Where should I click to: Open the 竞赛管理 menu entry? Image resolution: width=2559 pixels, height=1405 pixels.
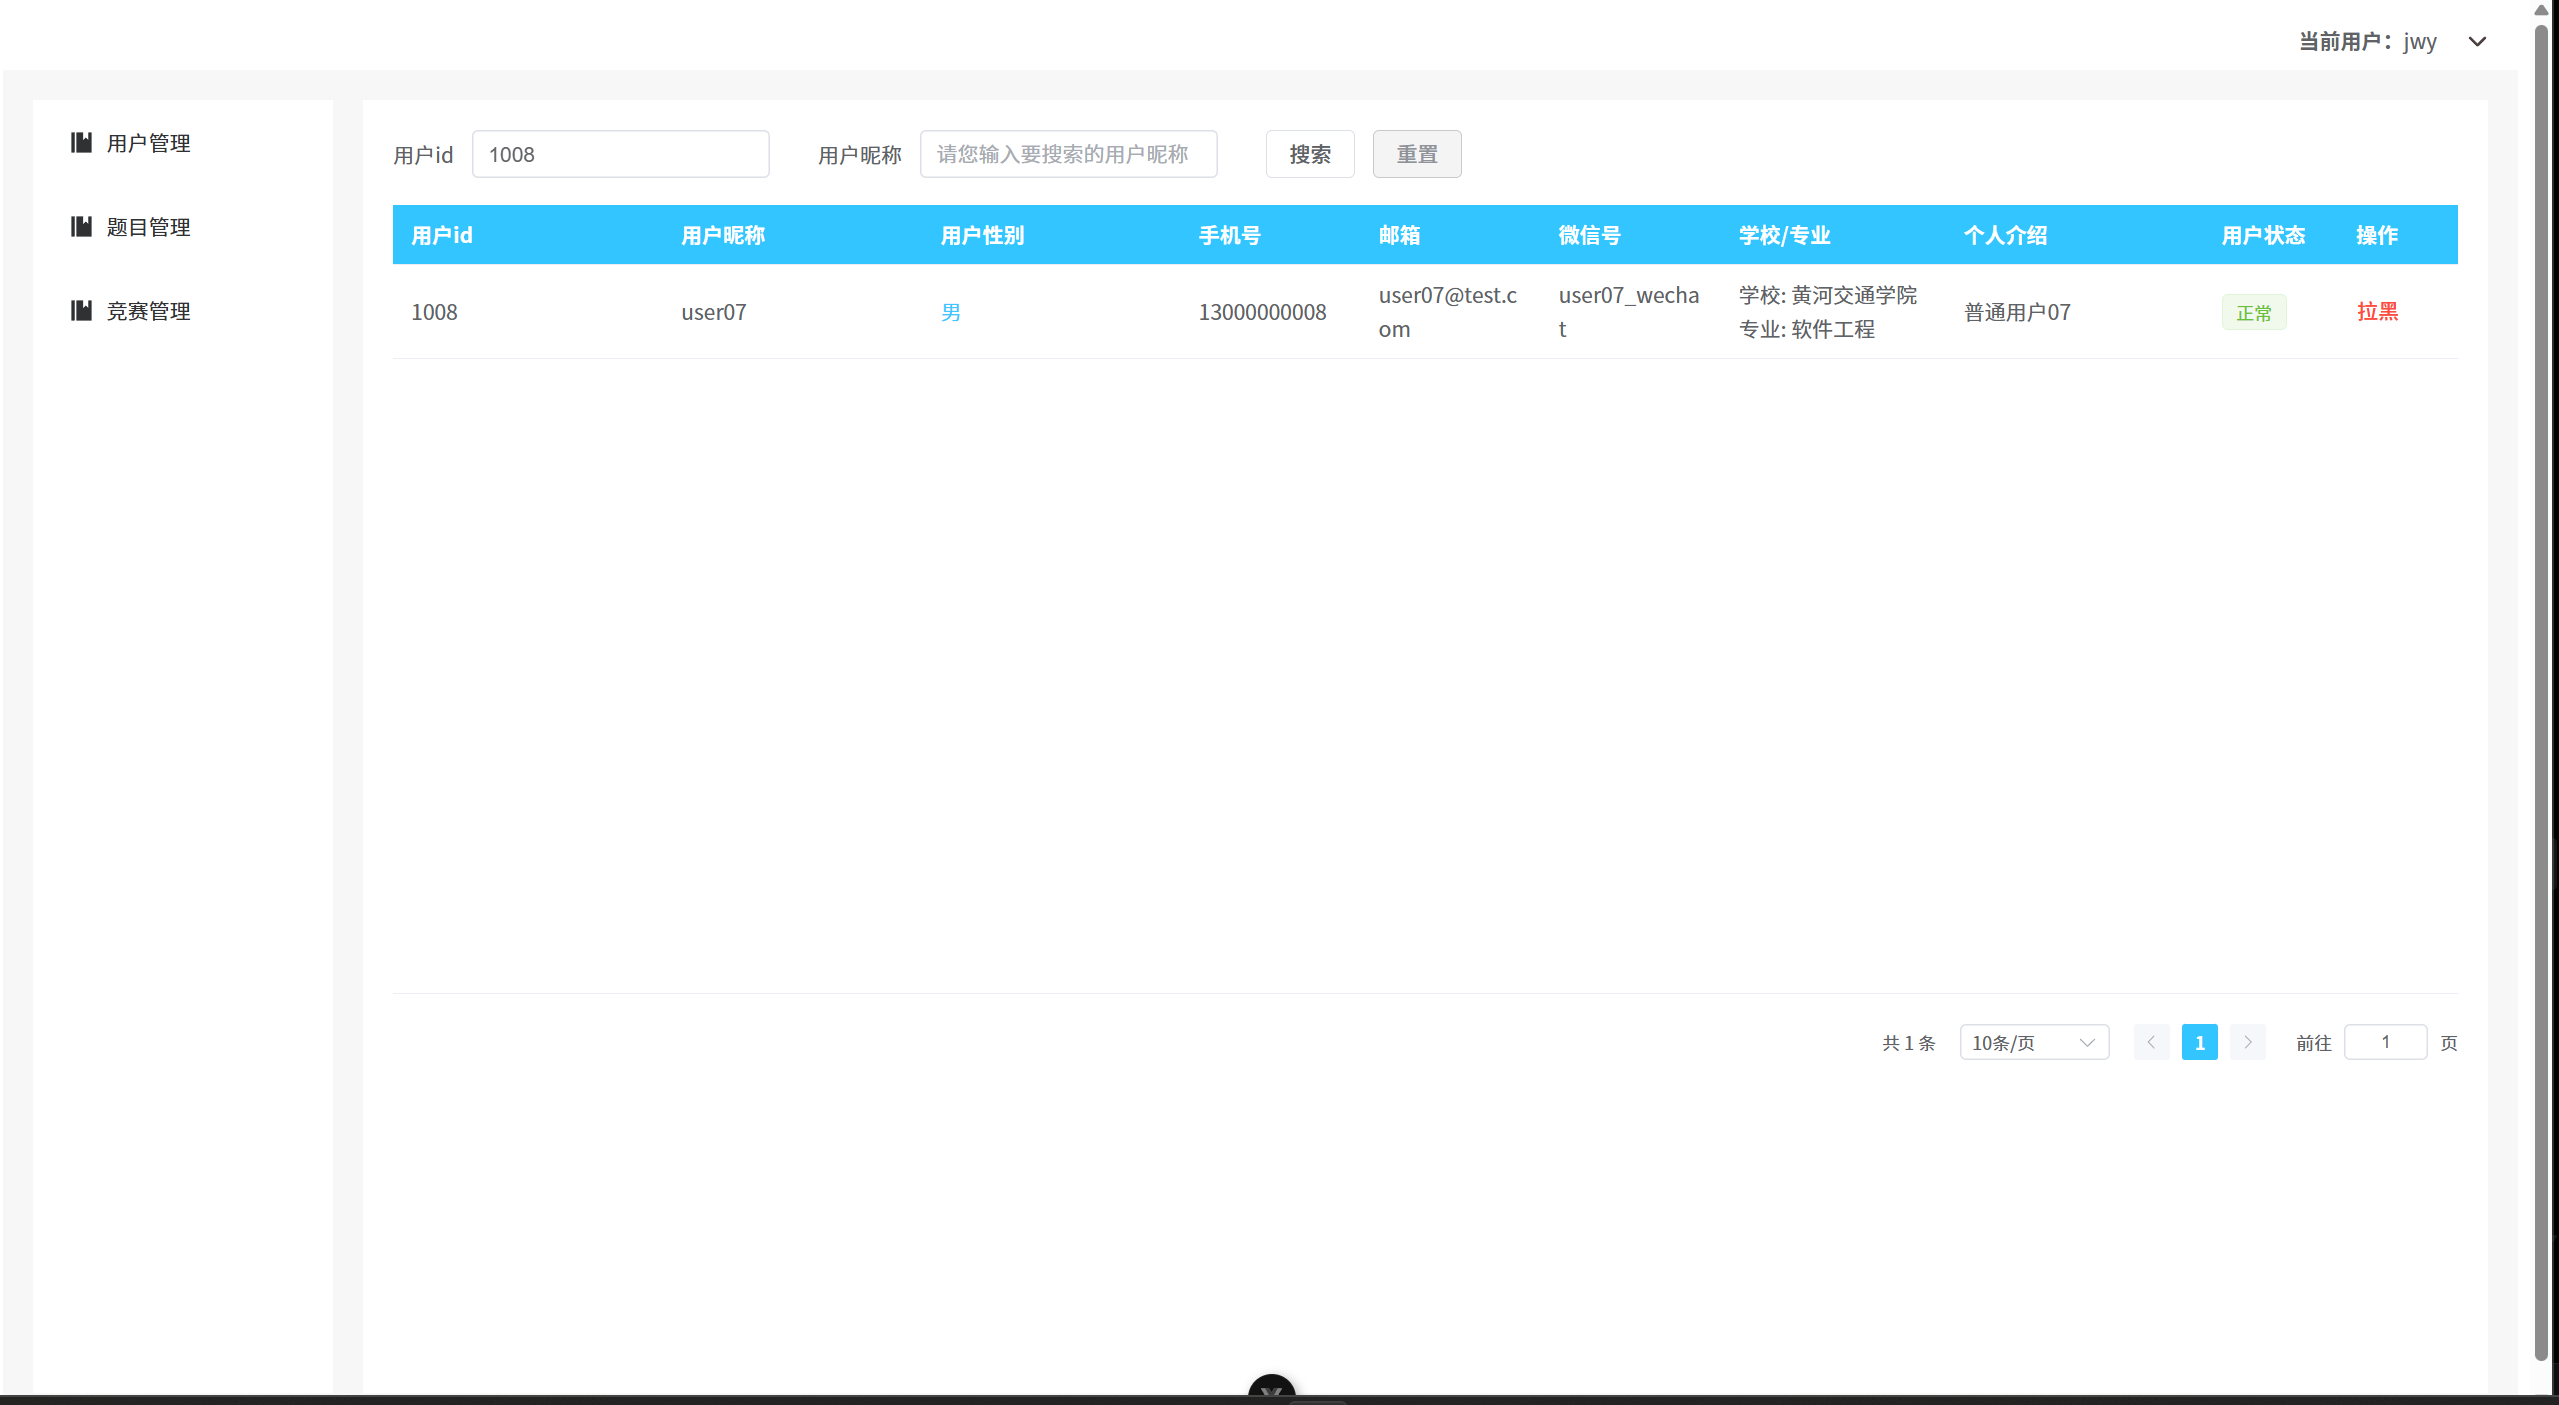pyautogui.click(x=148, y=310)
